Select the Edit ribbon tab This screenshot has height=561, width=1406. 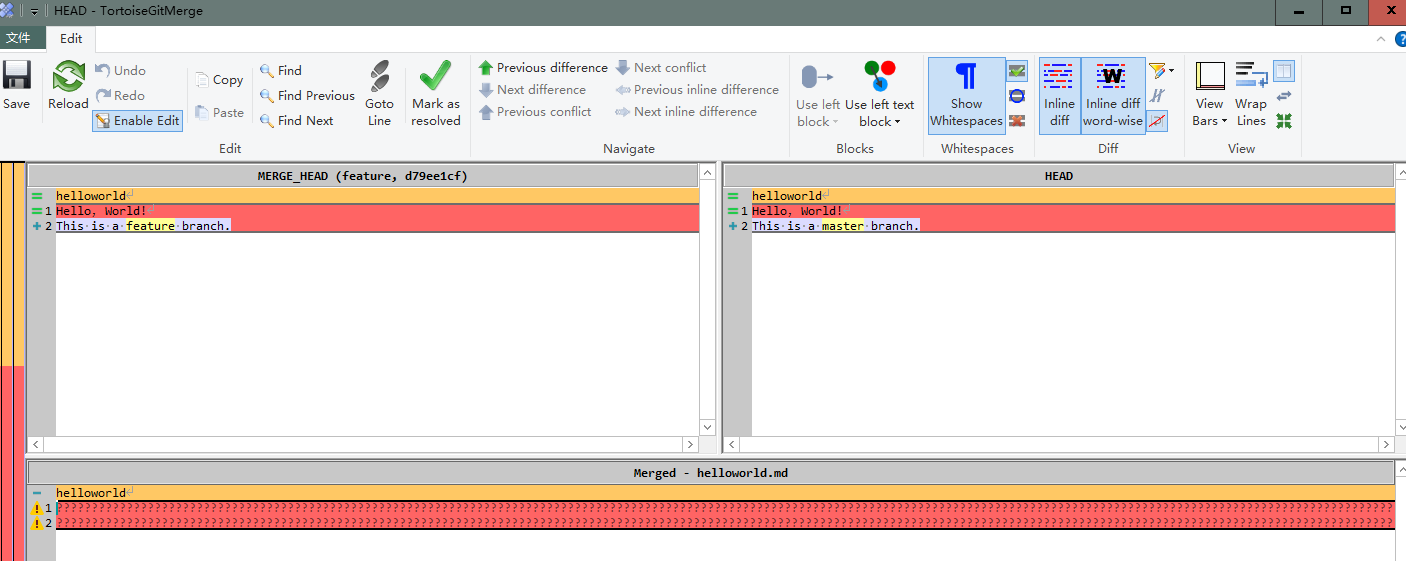click(x=71, y=39)
